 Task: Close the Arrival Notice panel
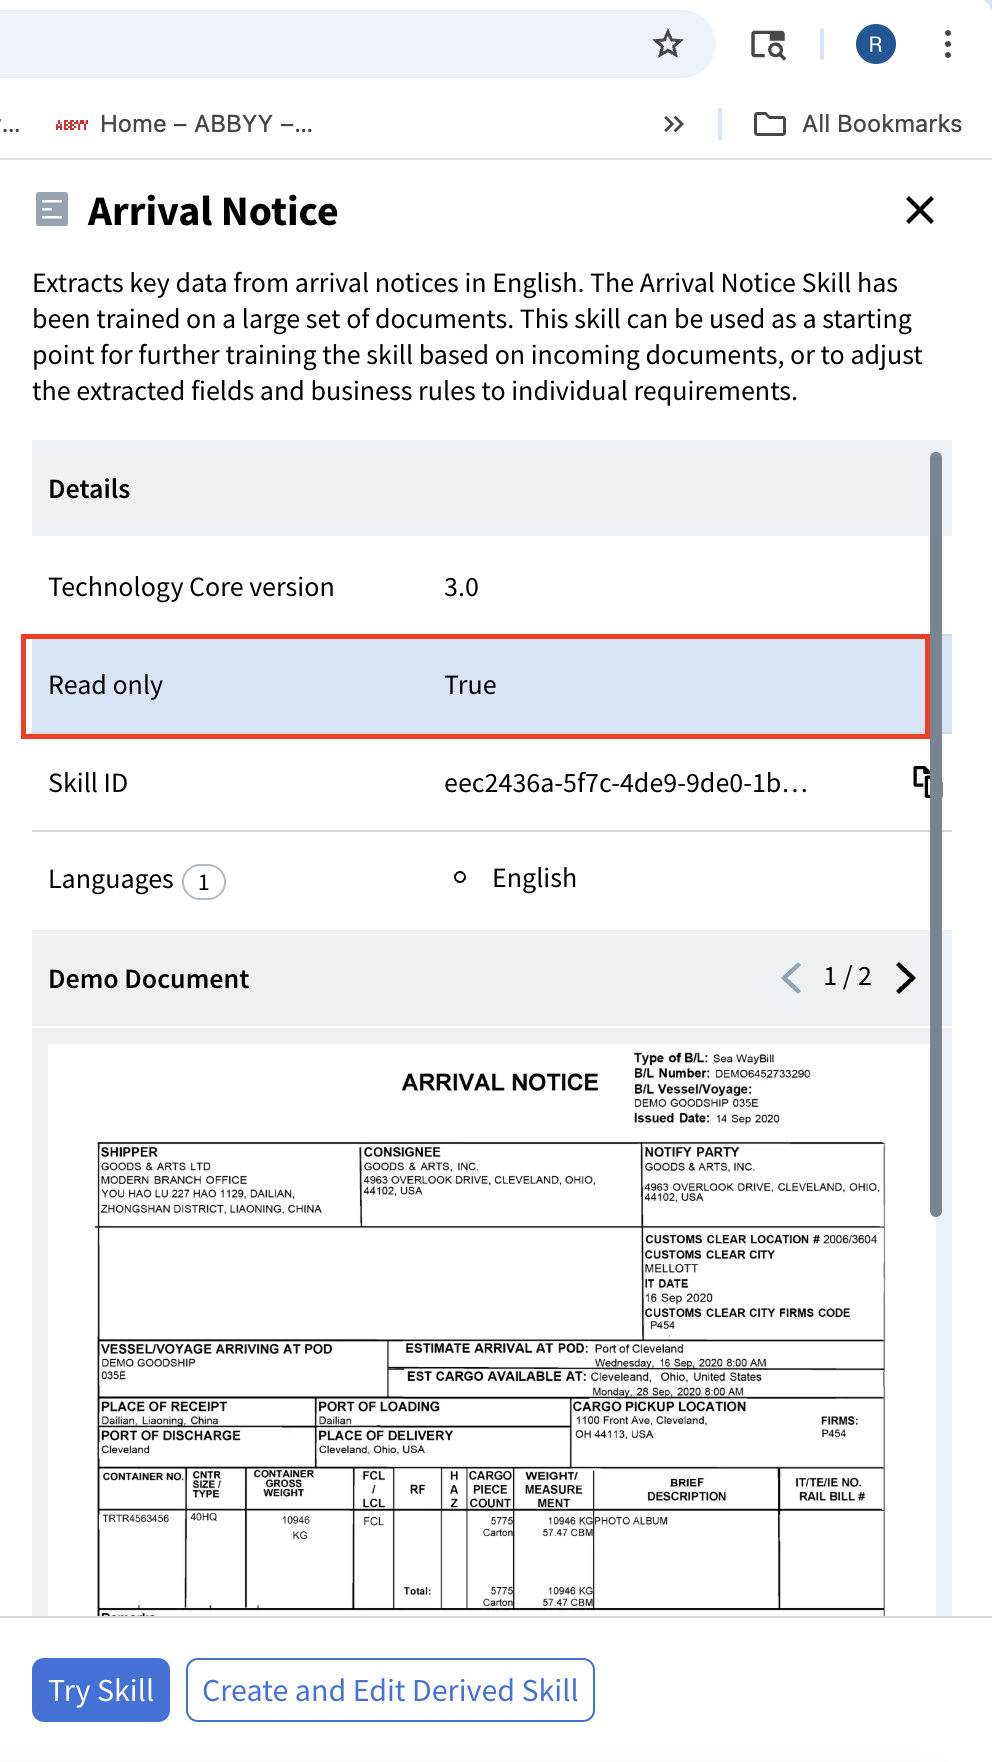pos(919,210)
